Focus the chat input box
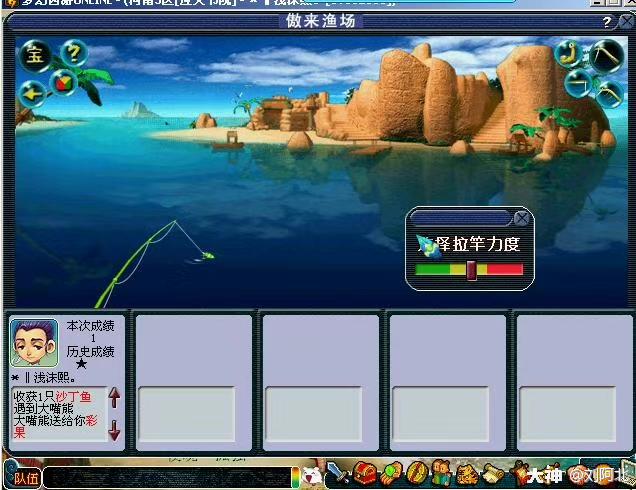 coord(167,477)
